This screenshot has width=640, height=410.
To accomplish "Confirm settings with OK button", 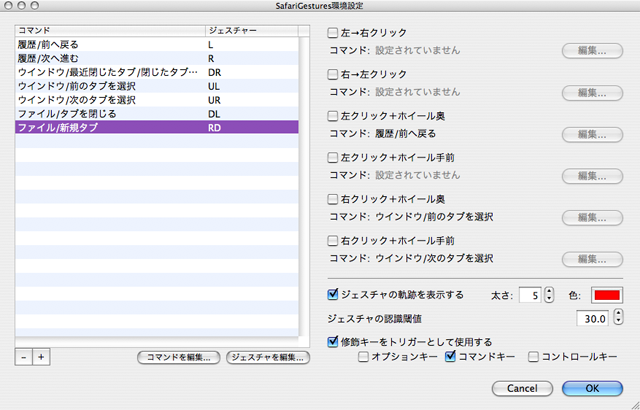I will tap(592, 388).
